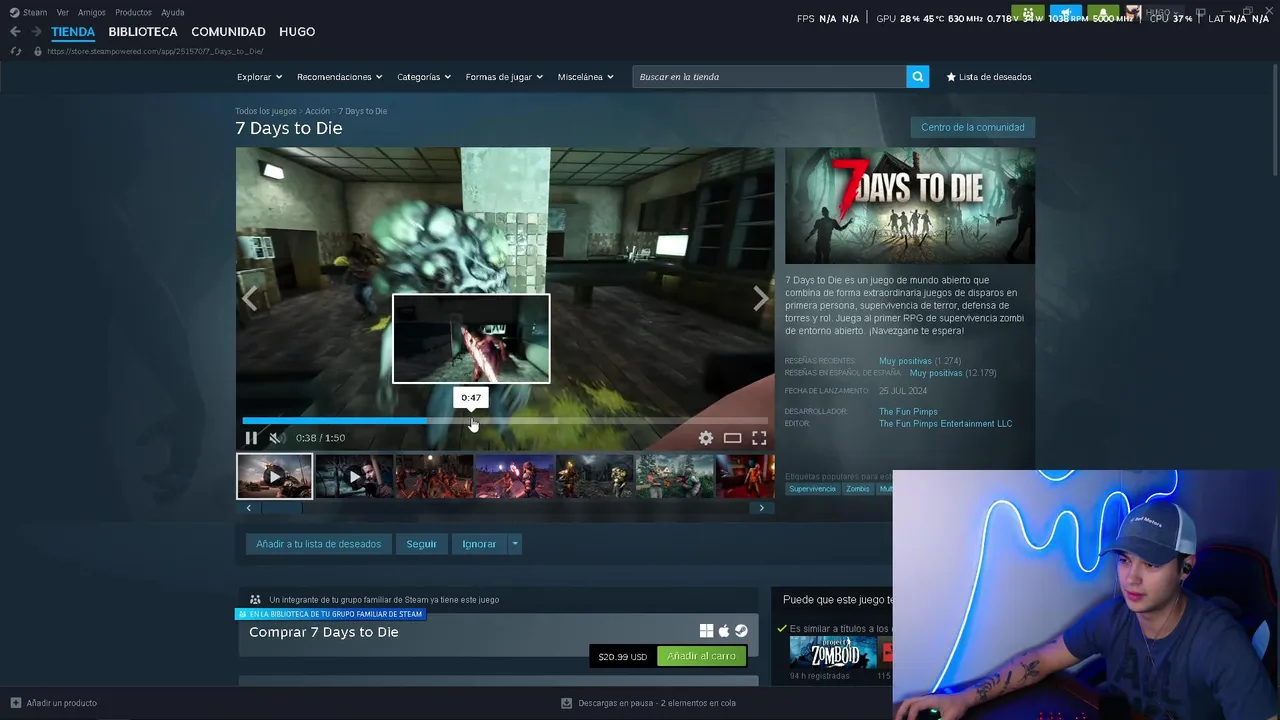The width and height of the screenshot is (1280, 720).
Task: Select the Supervivencia tag
Action: [x=812, y=489]
